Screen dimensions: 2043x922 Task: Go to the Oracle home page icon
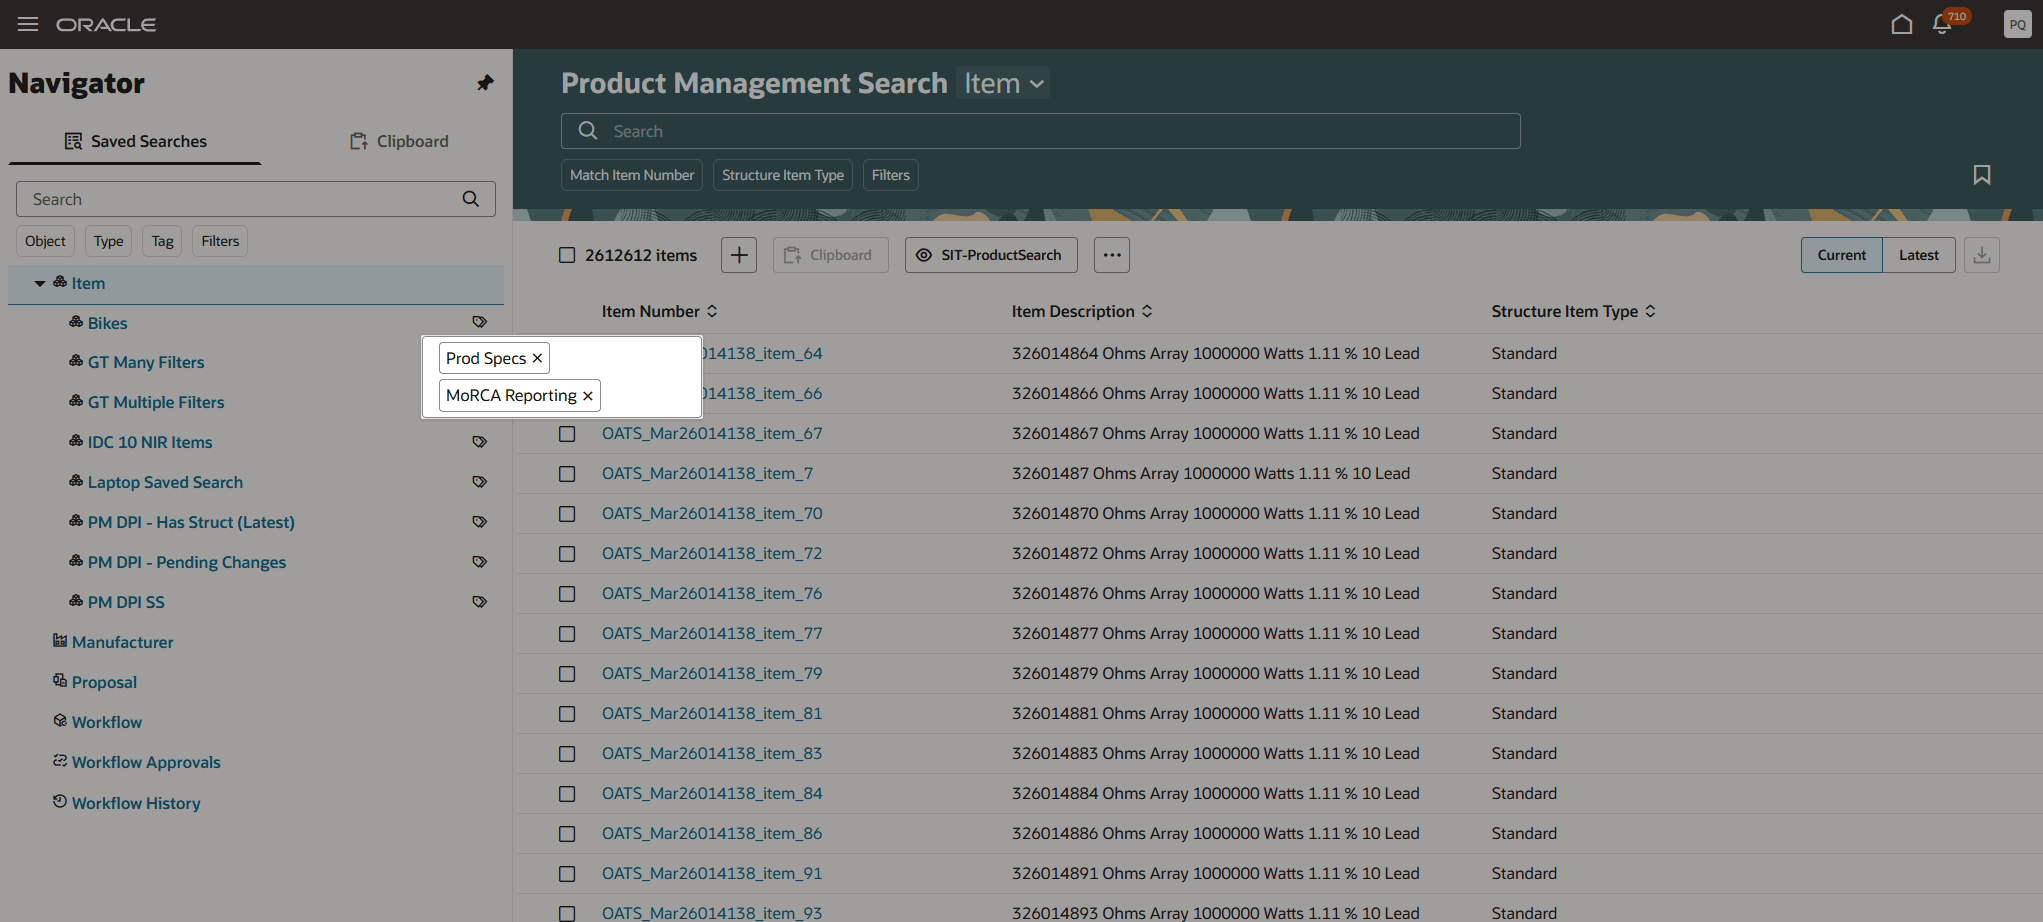coord(1901,24)
